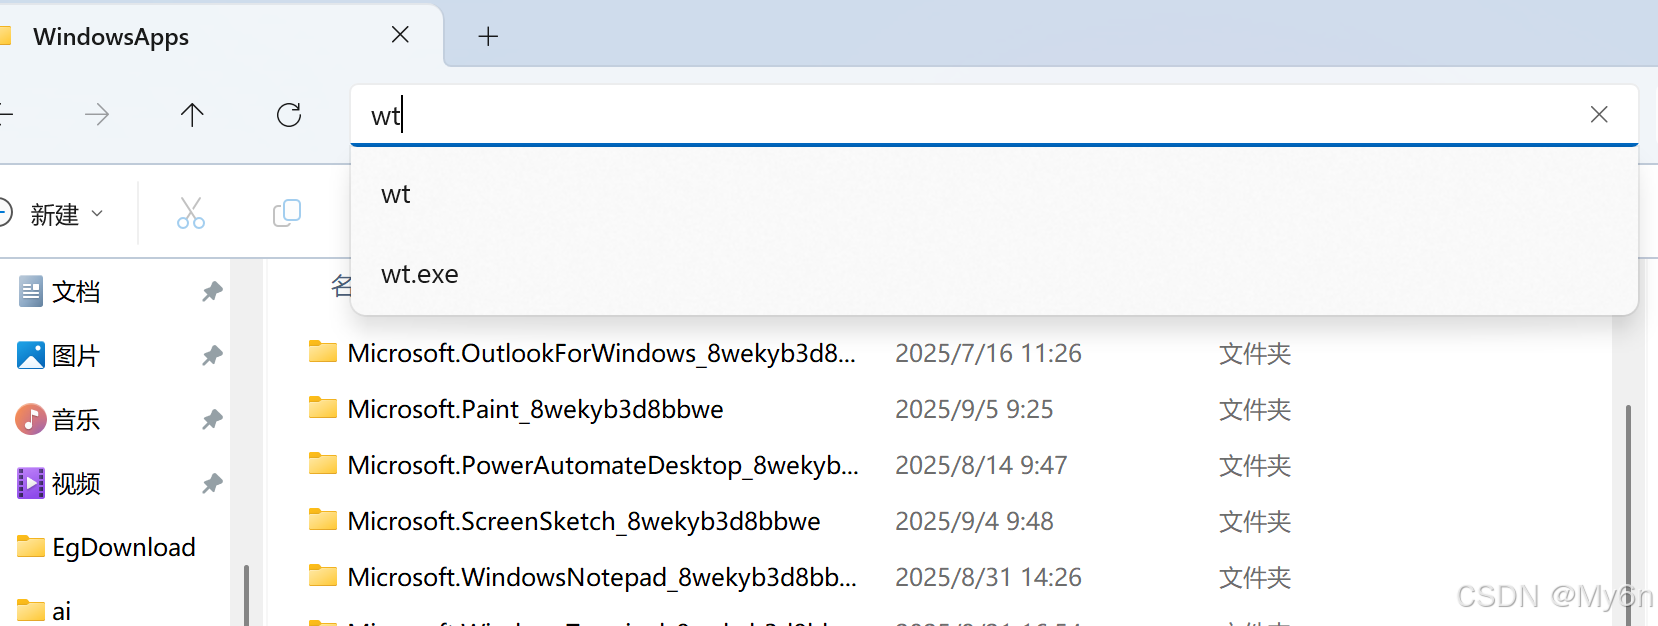
Task: Go forward in navigation history
Action: point(97,115)
